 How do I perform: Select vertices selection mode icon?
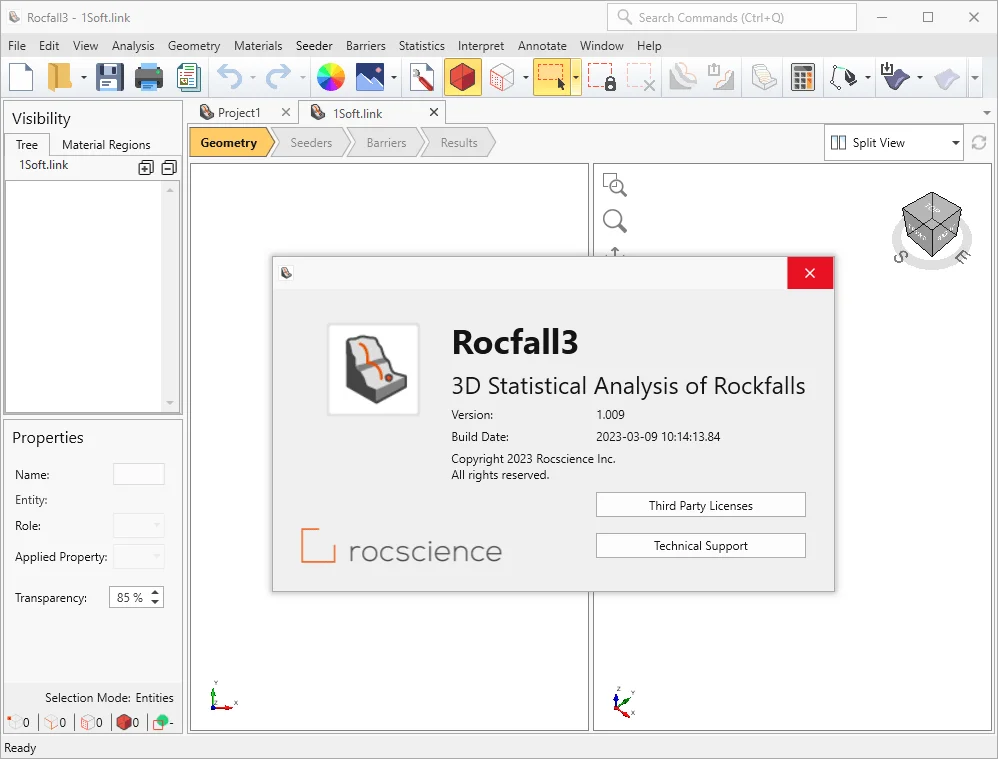click(17, 722)
